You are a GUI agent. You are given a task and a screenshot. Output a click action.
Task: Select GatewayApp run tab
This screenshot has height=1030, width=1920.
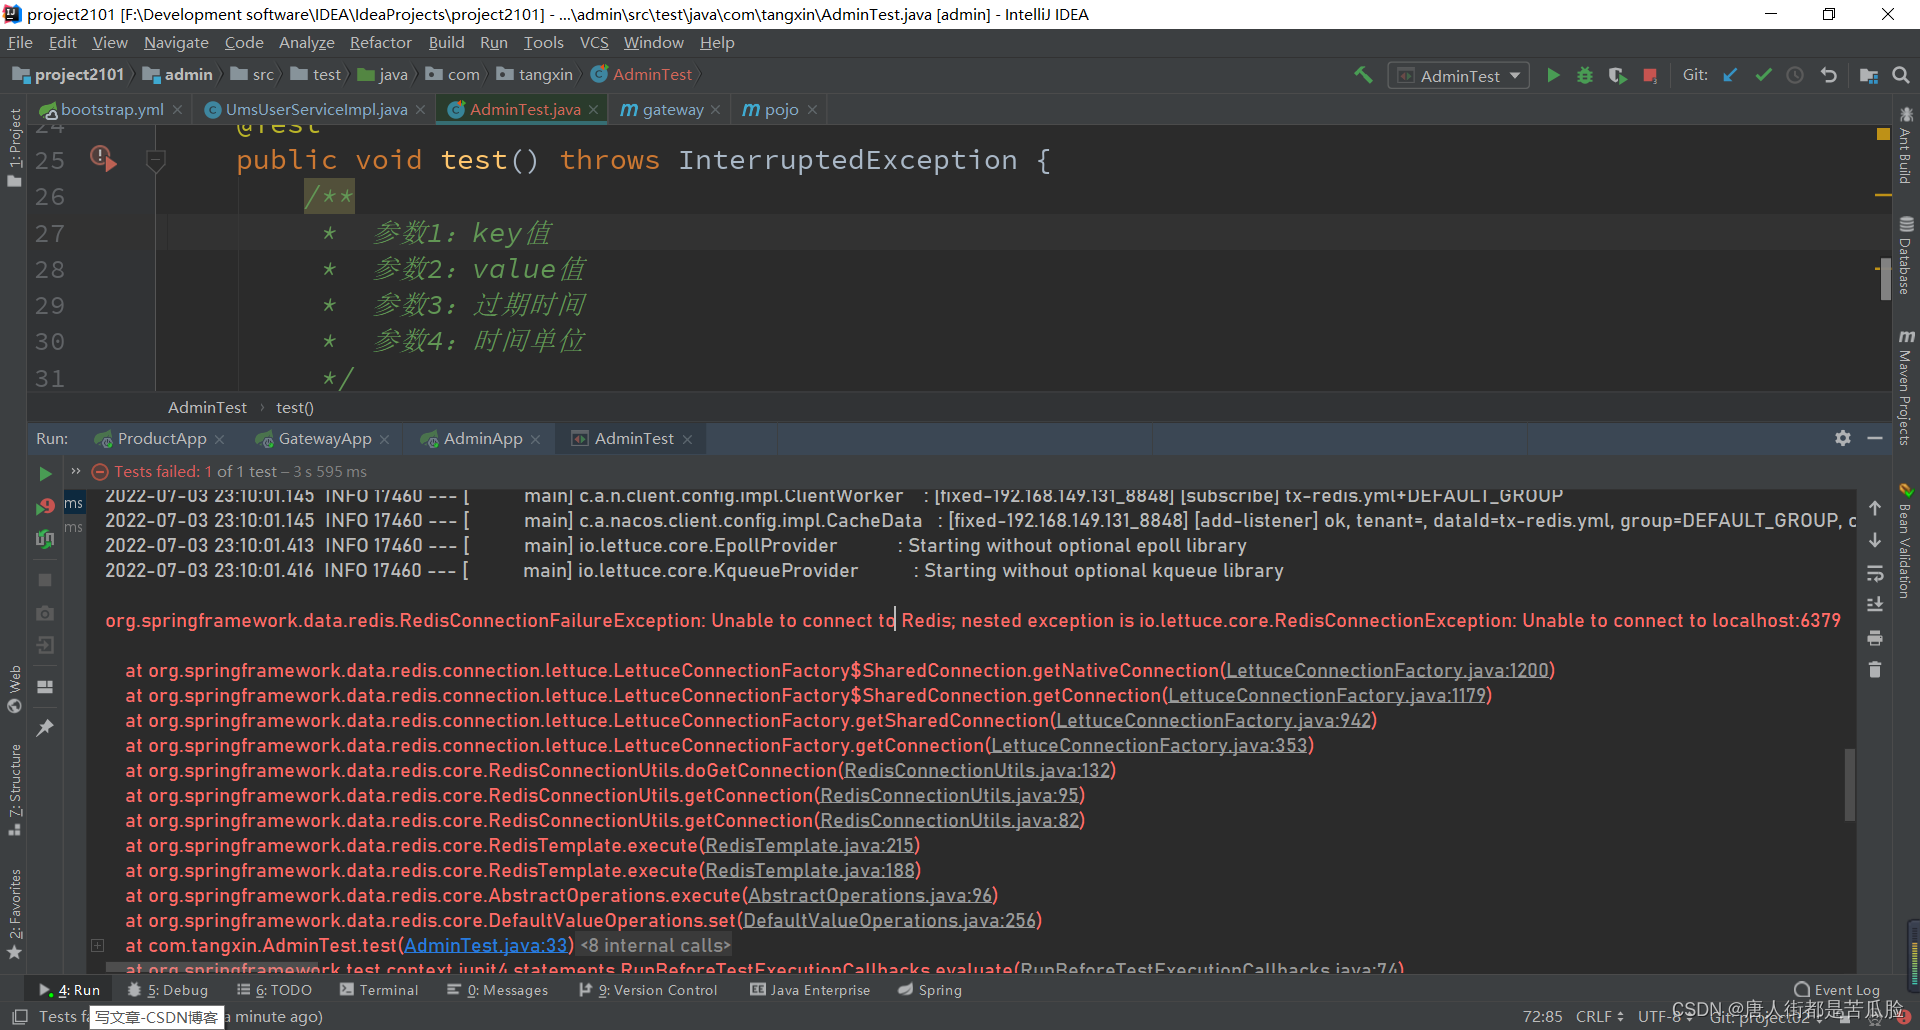[323, 439]
